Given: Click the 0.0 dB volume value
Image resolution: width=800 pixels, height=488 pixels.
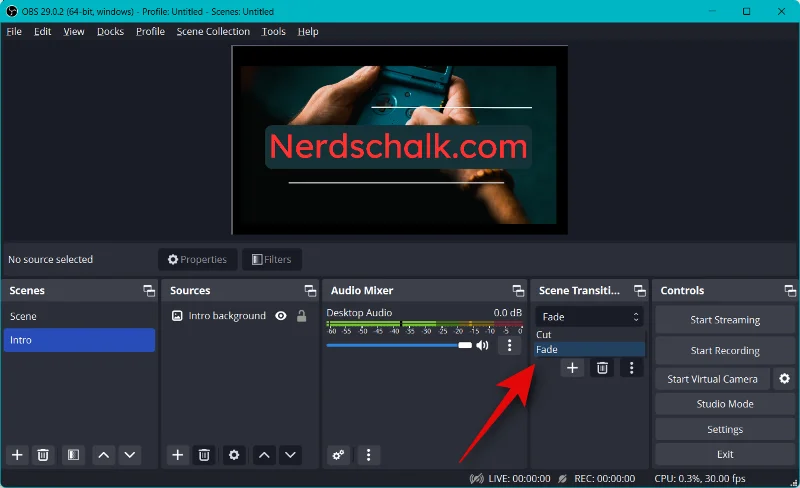Looking at the screenshot, I should tap(508, 312).
